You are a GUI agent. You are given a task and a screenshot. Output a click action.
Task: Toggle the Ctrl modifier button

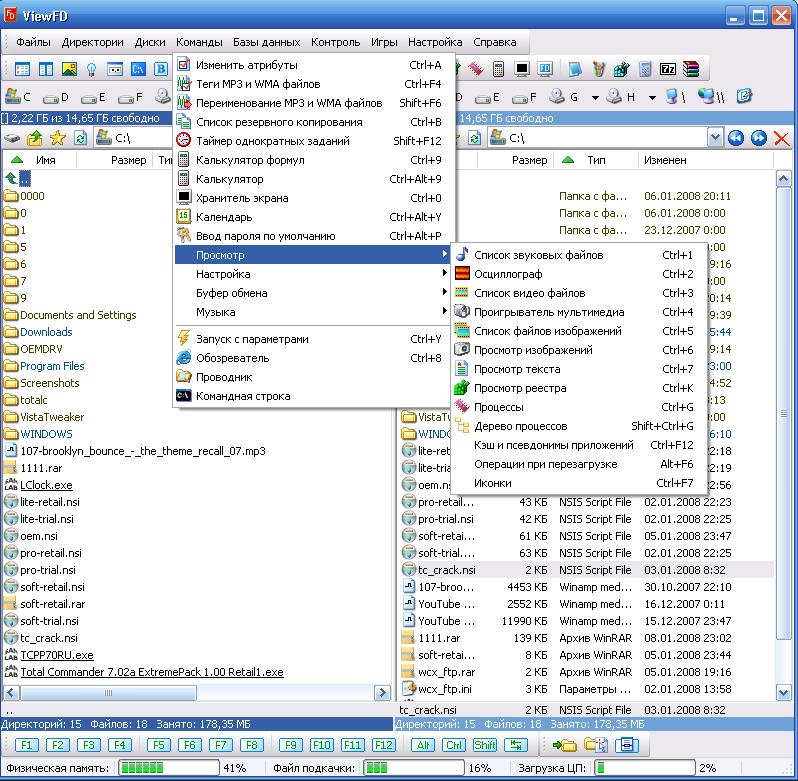point(454,745)
